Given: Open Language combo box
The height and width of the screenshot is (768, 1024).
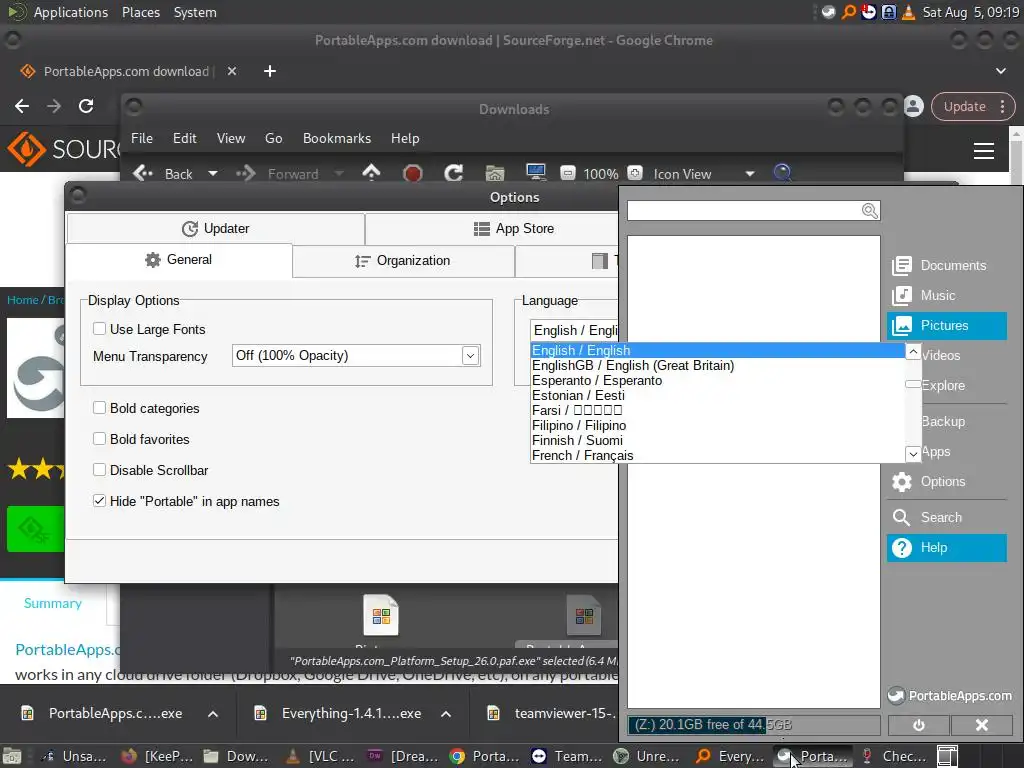Looking at the screenshot, I should (x=574, y=330).
